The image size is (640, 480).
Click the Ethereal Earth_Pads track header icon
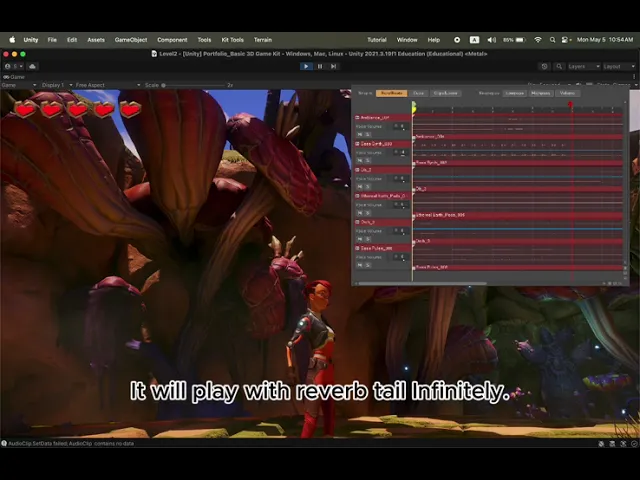[x=357, y=196]
